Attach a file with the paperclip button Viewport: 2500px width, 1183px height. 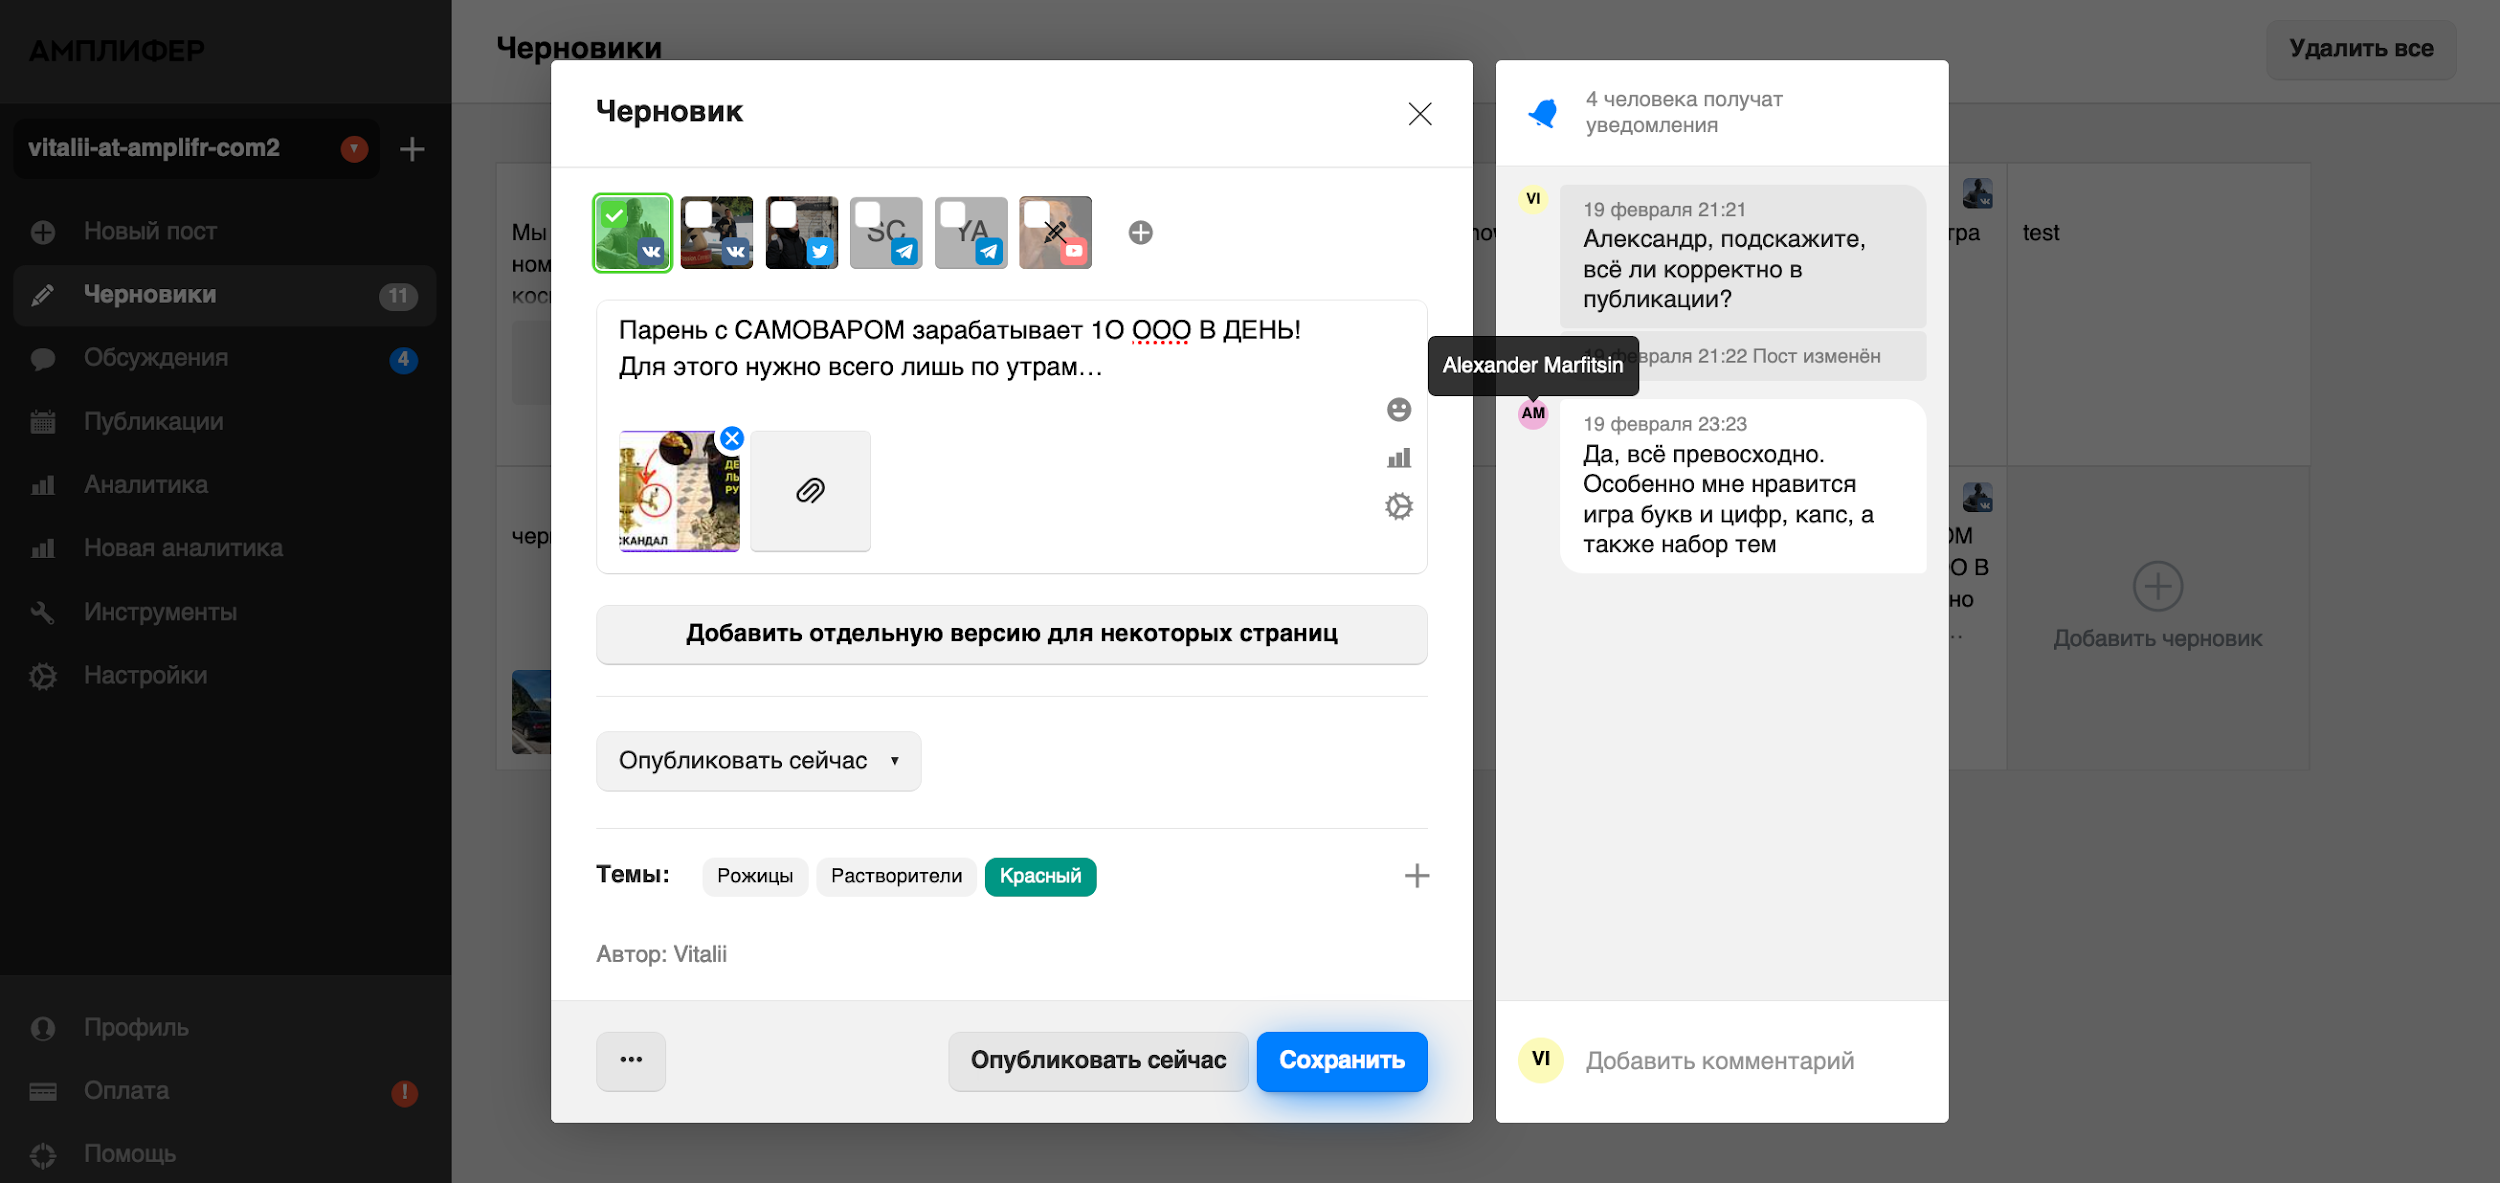tap(810, 491)
